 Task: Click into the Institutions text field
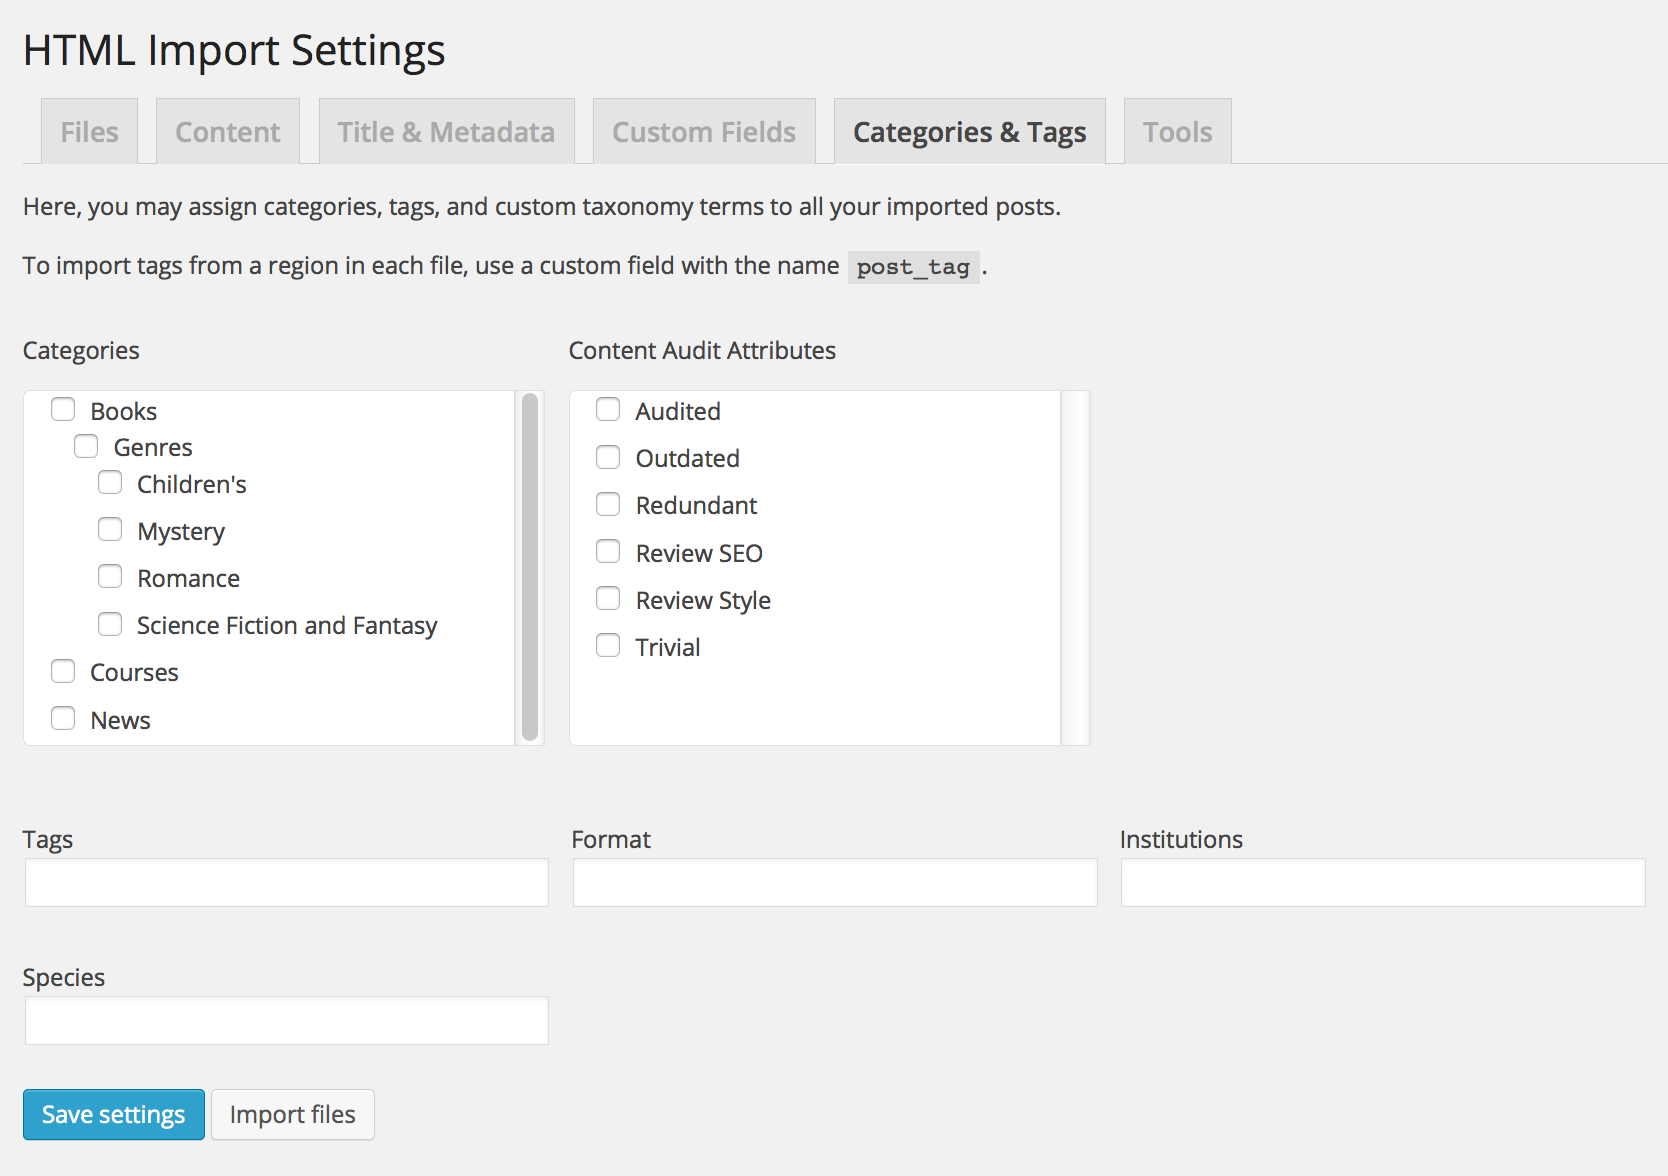[x=1383, y=883]
